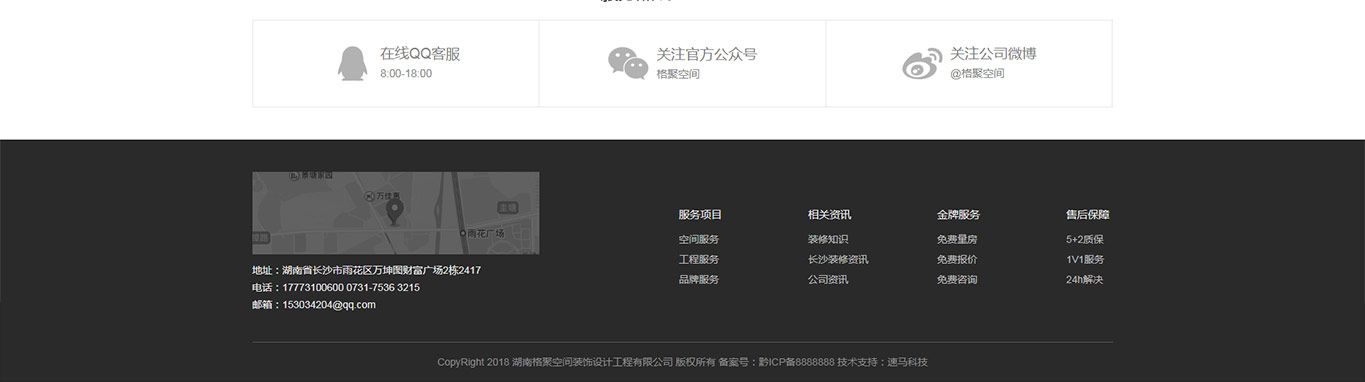Image resolution: width=1365 pixels, height=382 pixels.
Task: Open 1V1服务 link
Action: pos(1085,259)
